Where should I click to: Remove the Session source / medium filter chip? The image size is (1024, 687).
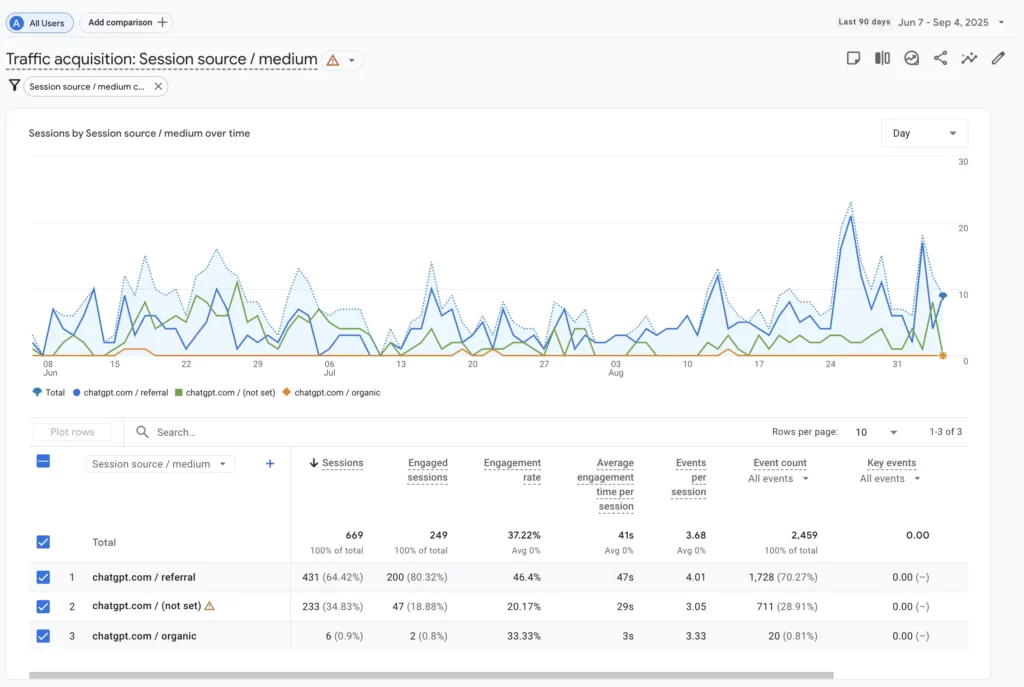coord(158,87)
